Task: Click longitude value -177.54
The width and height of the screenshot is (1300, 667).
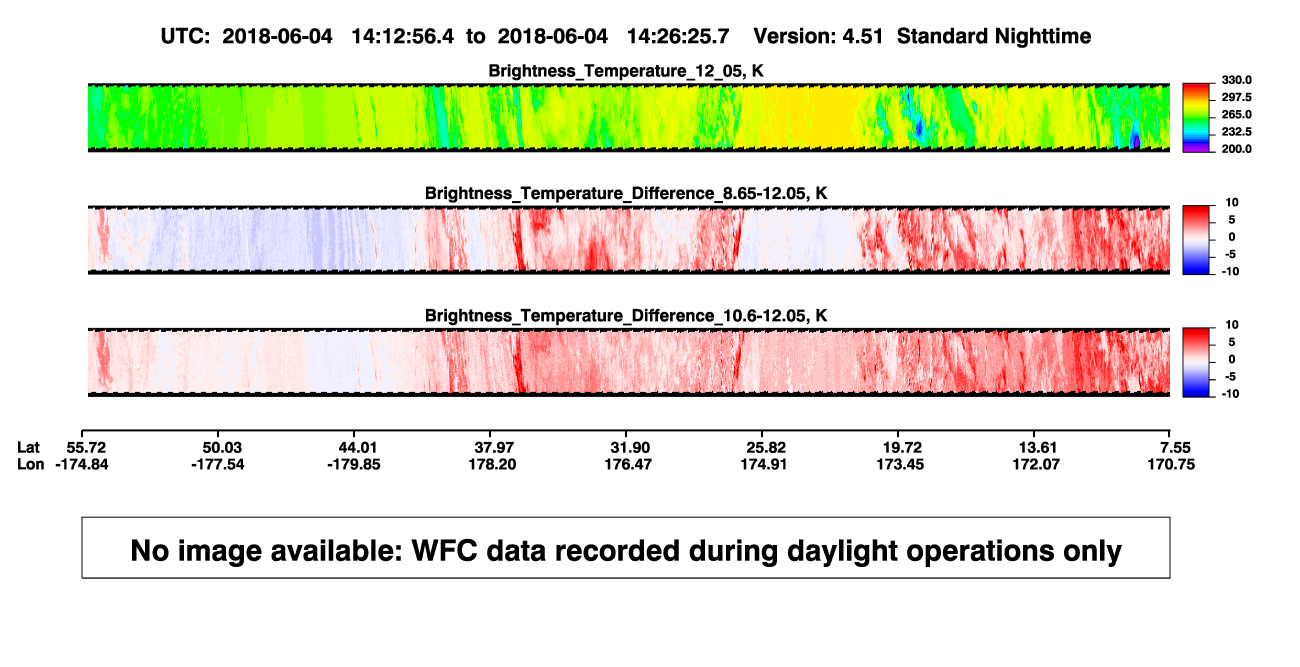Action: (220, 464)
